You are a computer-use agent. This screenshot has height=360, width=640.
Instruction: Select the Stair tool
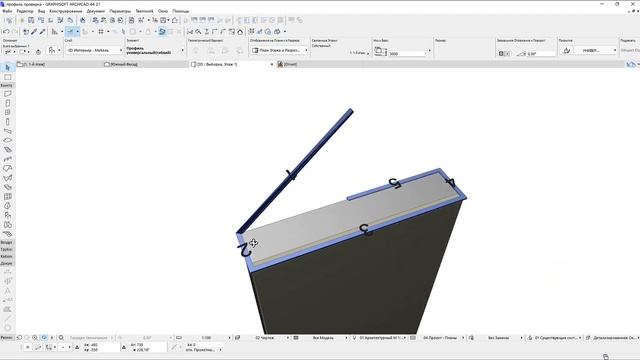(7, 150)
